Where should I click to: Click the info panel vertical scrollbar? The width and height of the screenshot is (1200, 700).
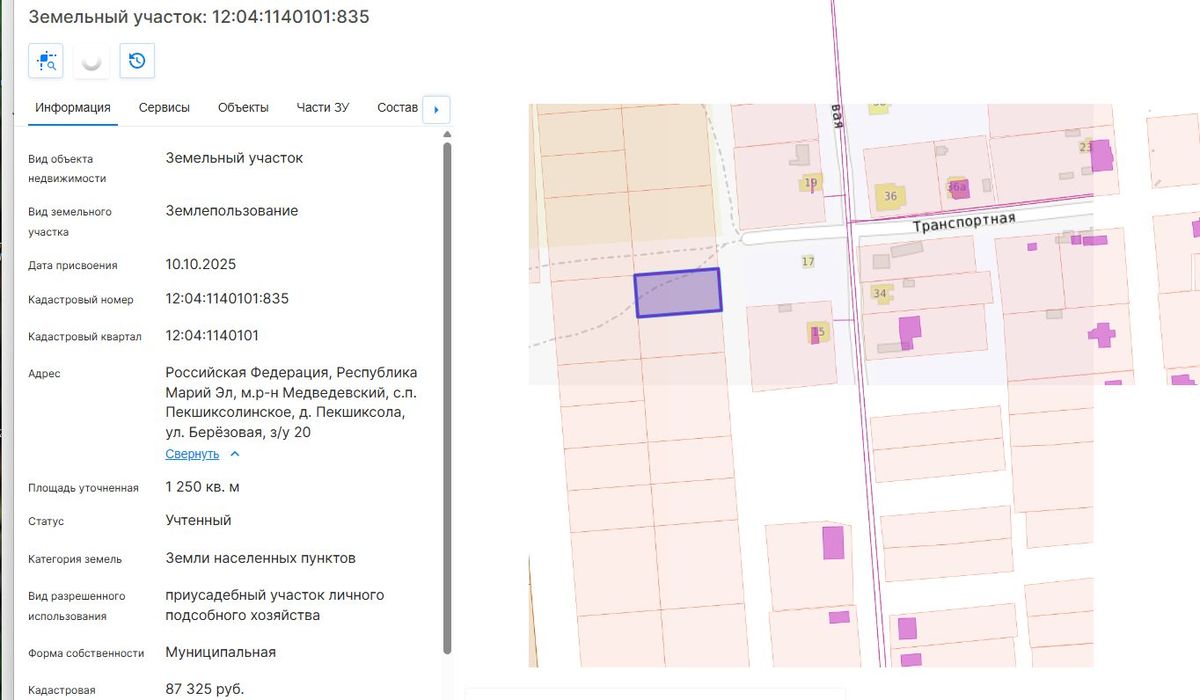coord(447,398)
